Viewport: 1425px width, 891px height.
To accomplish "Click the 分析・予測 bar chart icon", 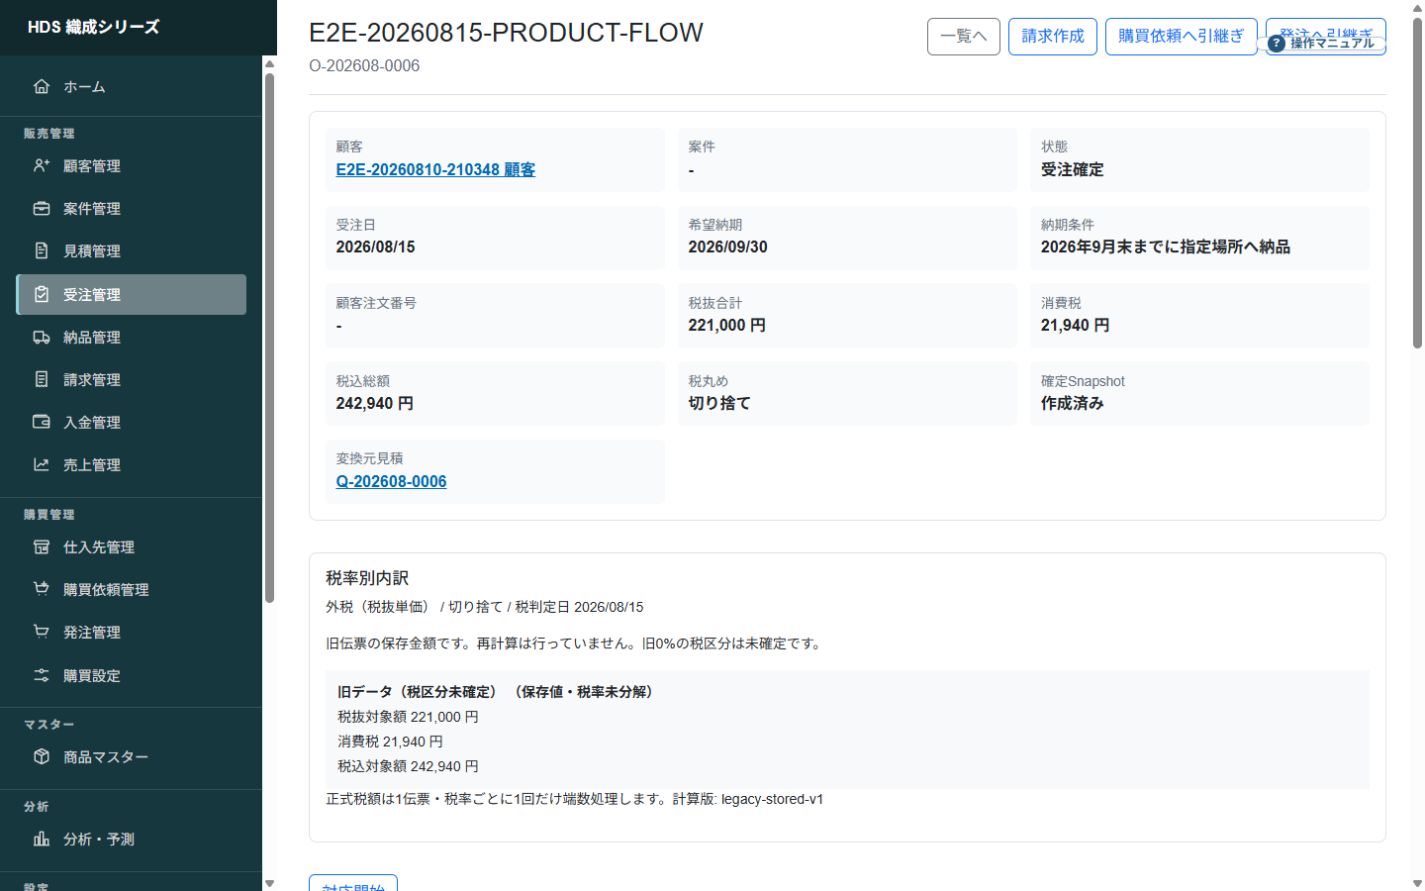I will coord(41,839).
